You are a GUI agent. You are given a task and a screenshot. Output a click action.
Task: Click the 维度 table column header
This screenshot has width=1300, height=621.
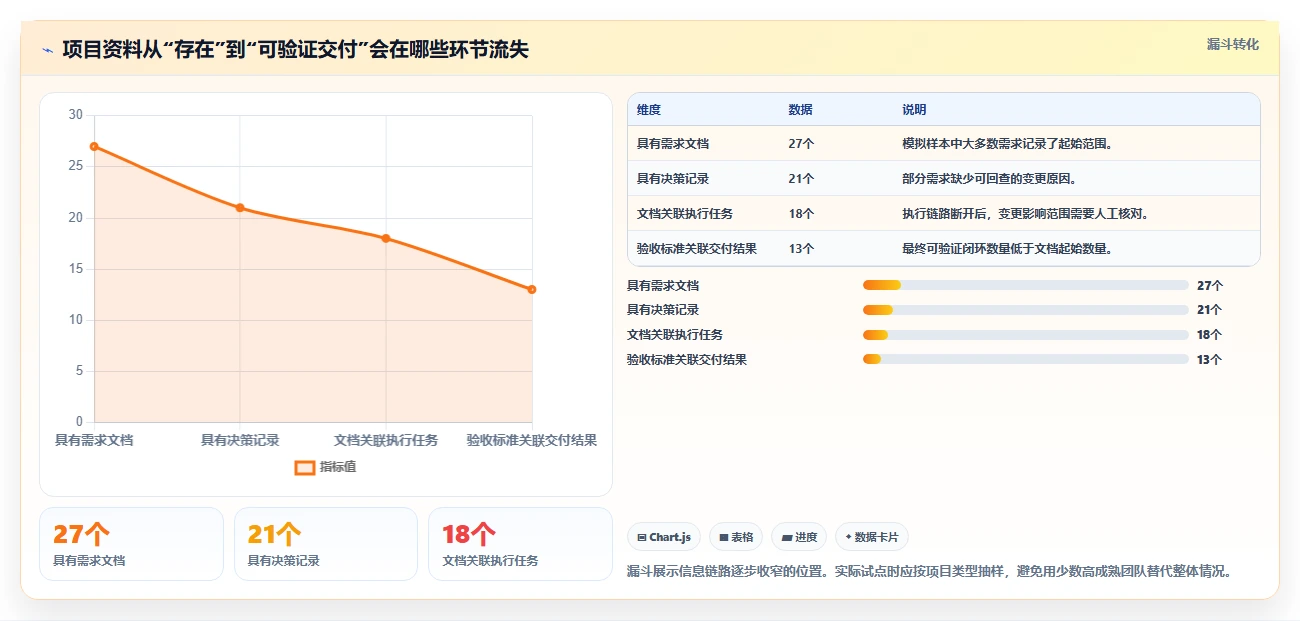649,110
